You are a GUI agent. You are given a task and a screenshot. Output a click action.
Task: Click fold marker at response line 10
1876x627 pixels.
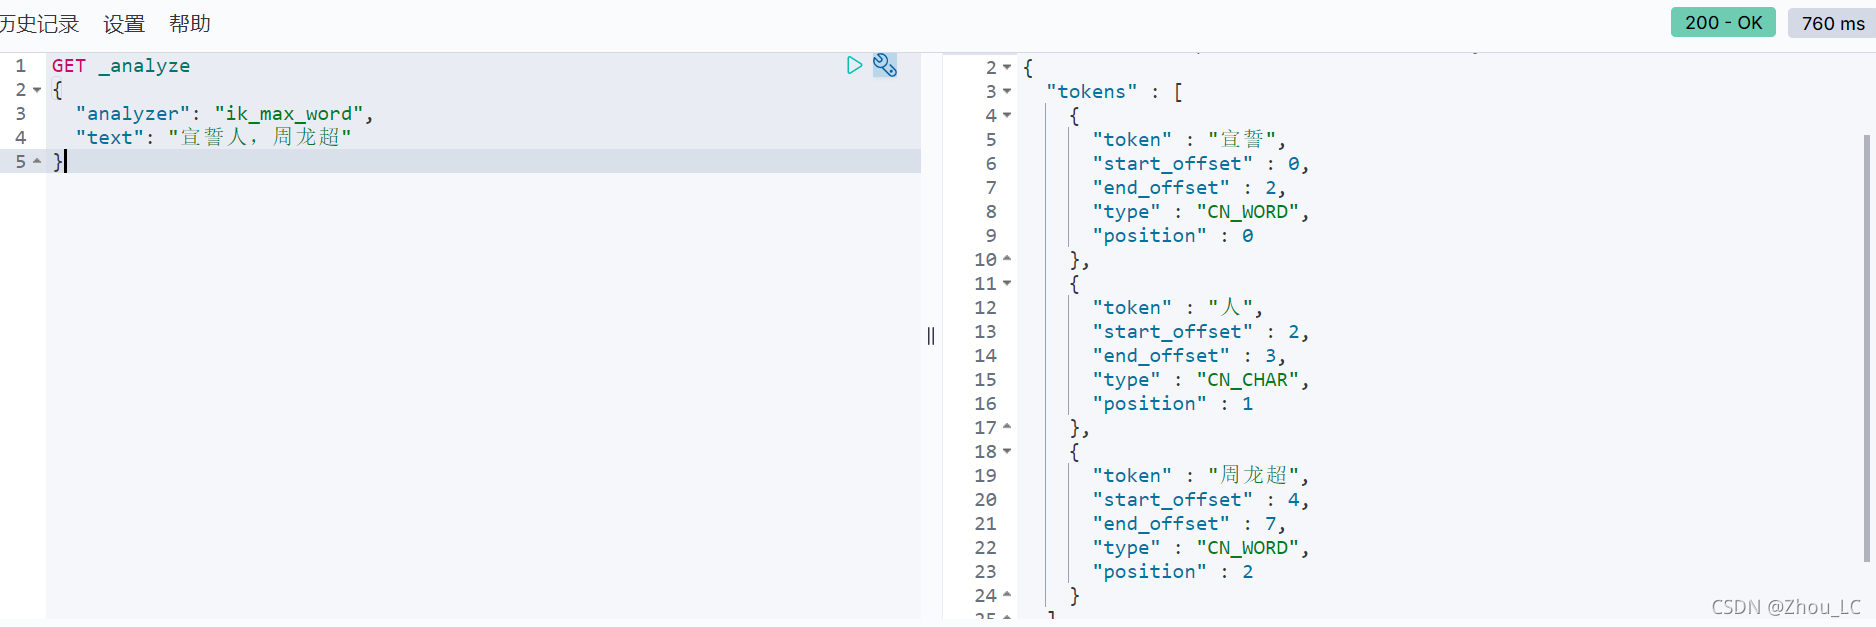[x=1007, y=259]
